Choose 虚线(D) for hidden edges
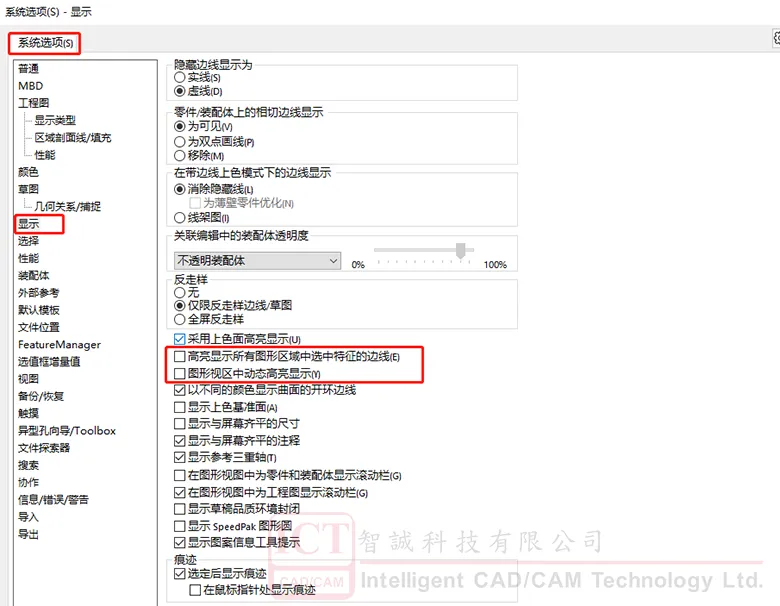Viewport: 780px width, 606px height. [x=180, y=92]
